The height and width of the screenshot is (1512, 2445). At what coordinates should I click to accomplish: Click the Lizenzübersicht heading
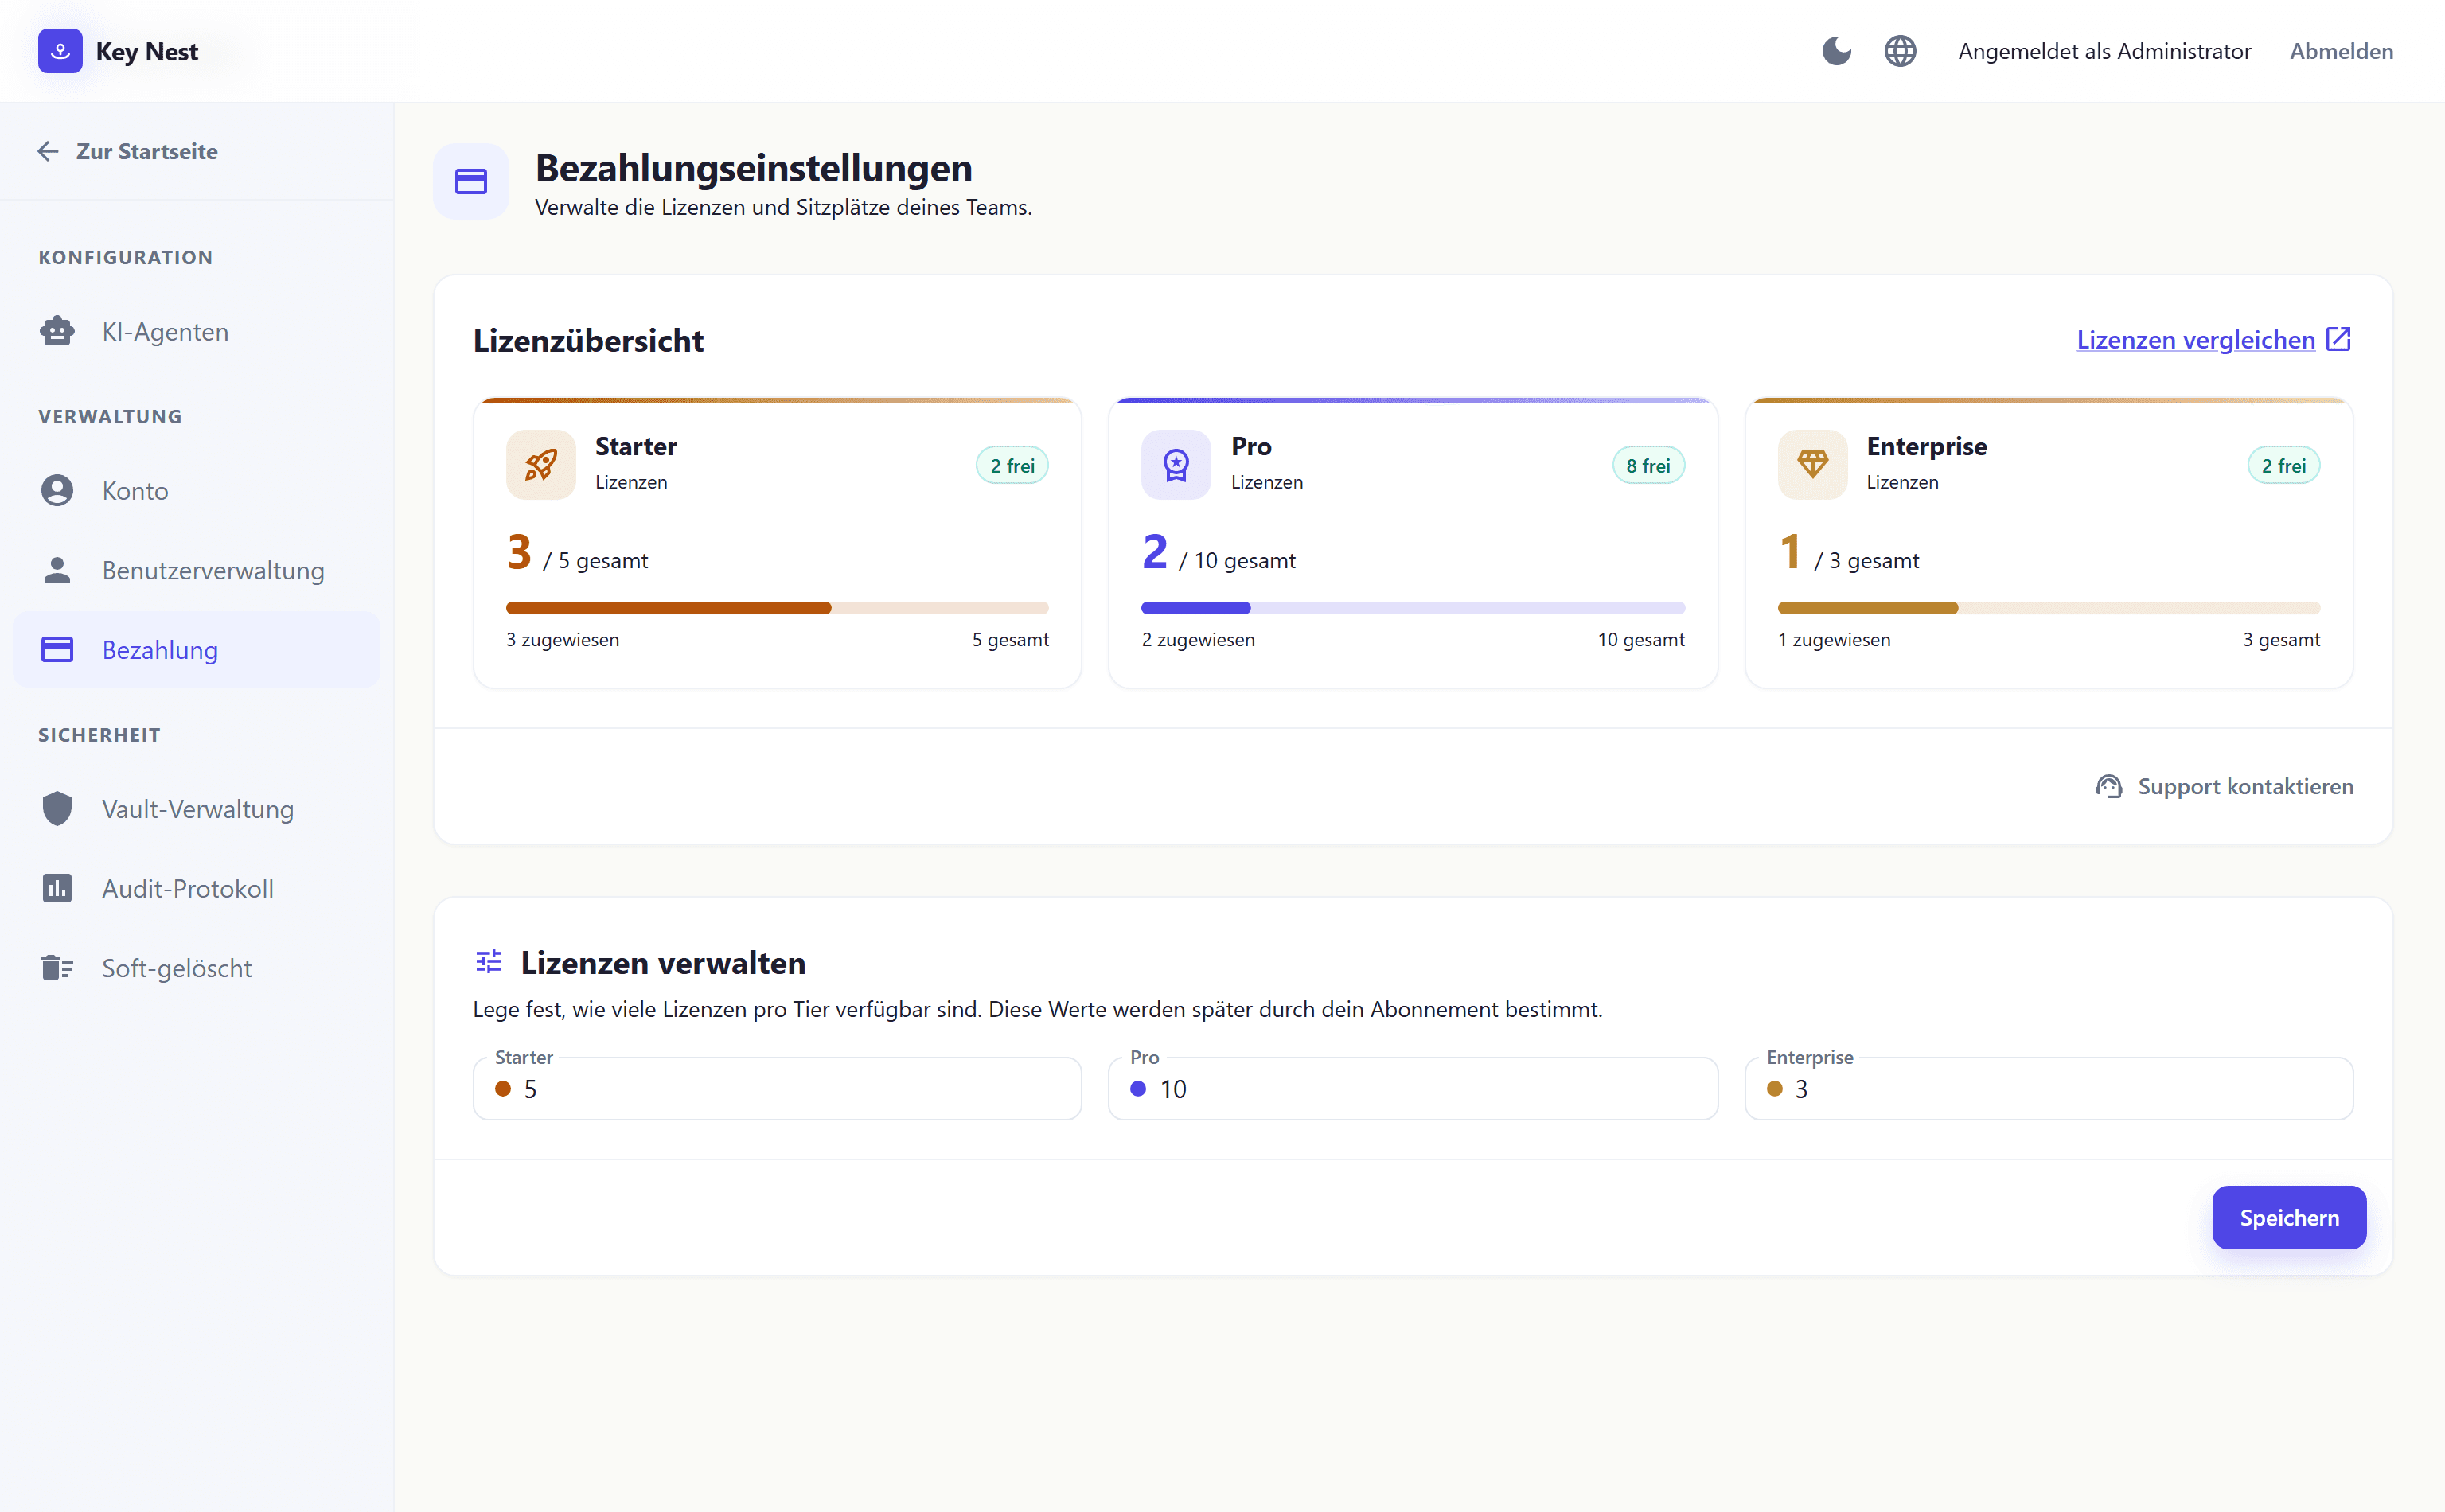tap(588, 340)
